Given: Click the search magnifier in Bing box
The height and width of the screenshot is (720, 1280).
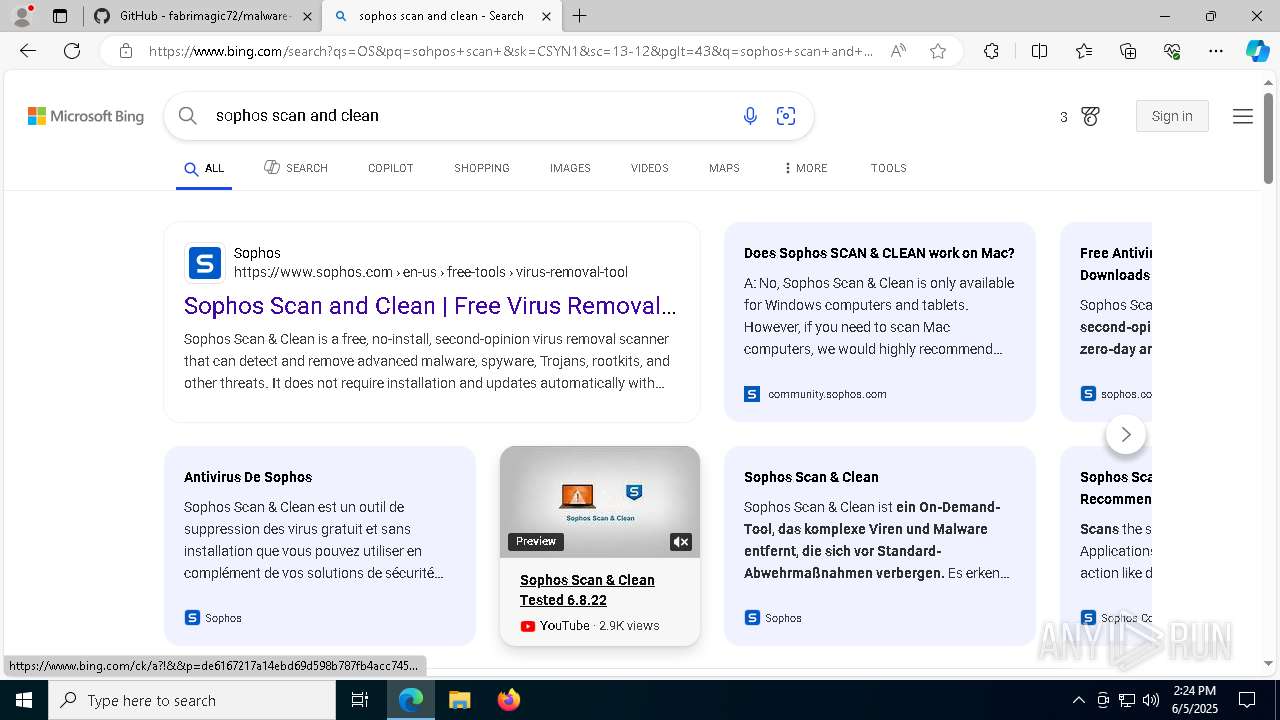Looking at the screenshot, I should 187,116.
